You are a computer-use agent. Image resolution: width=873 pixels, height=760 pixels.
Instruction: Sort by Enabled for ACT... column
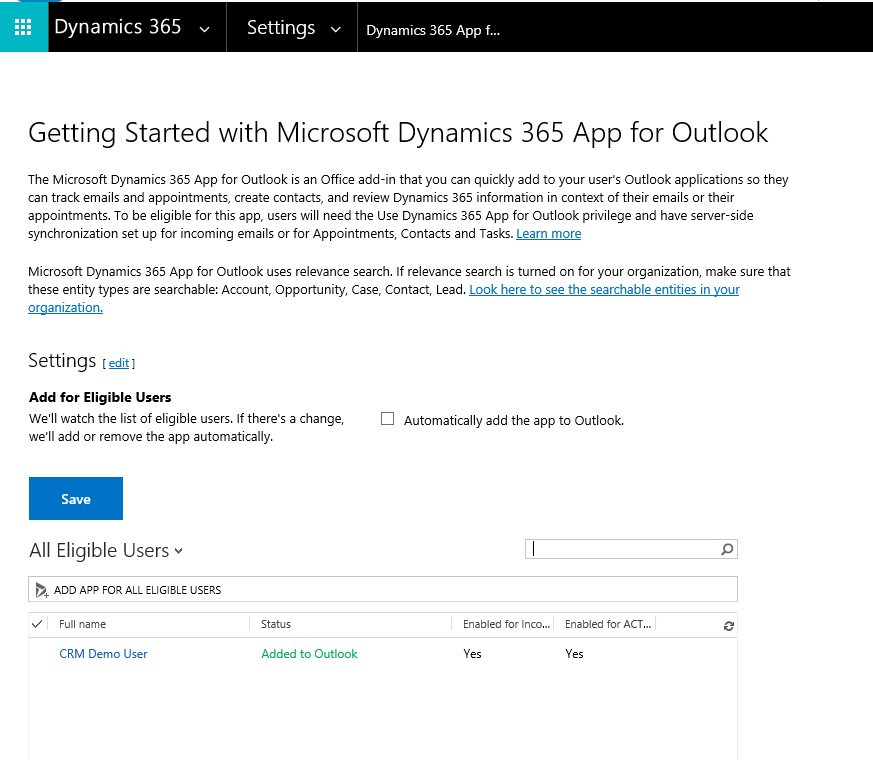(608, 624)
